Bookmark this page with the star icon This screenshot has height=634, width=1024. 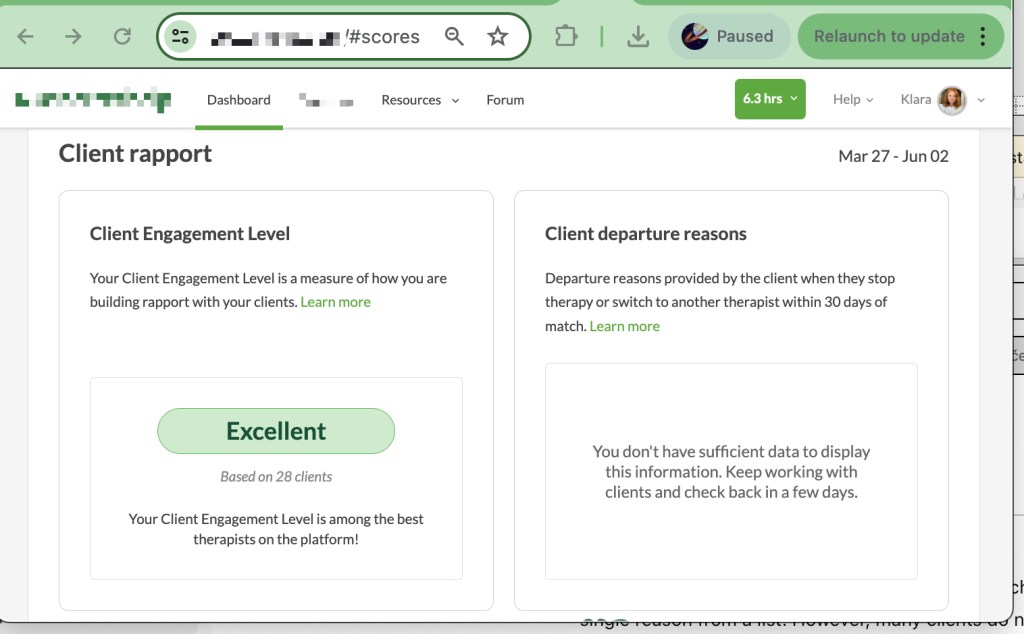[497, 37]
